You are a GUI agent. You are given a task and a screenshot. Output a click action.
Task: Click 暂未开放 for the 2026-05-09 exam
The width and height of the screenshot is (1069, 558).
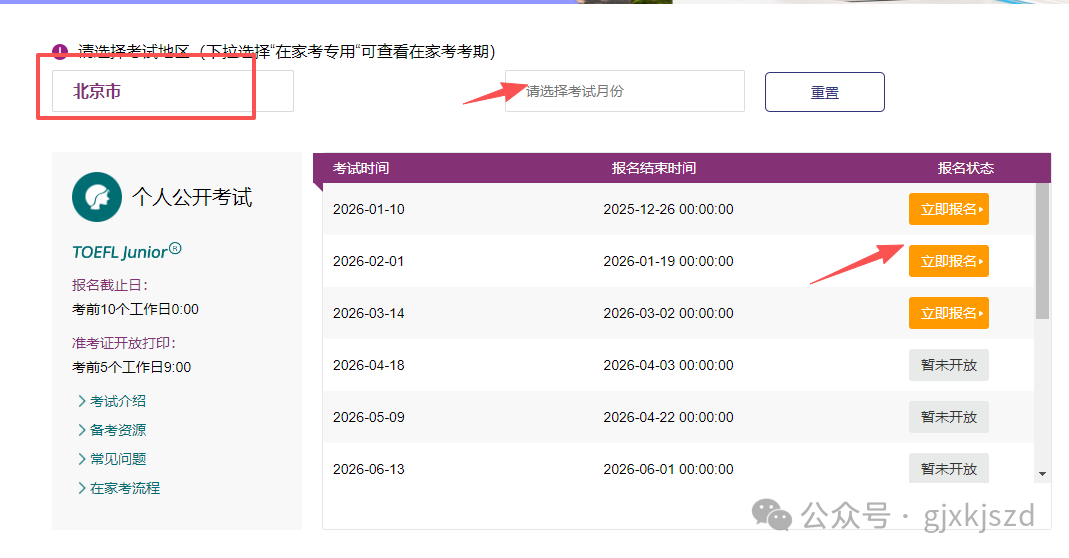pyautogui.click(x=948, y=417)
